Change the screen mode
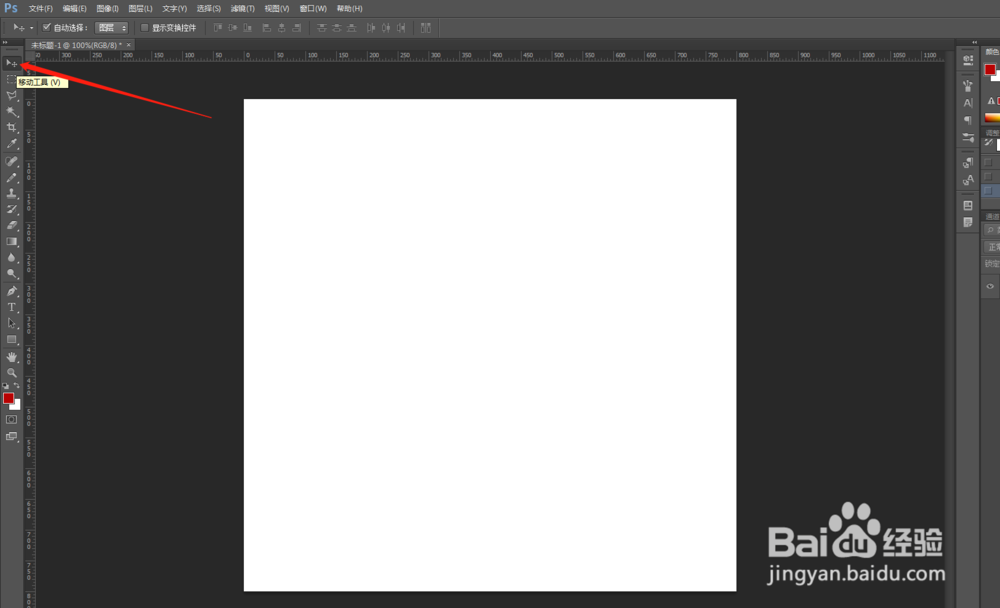 11,436
